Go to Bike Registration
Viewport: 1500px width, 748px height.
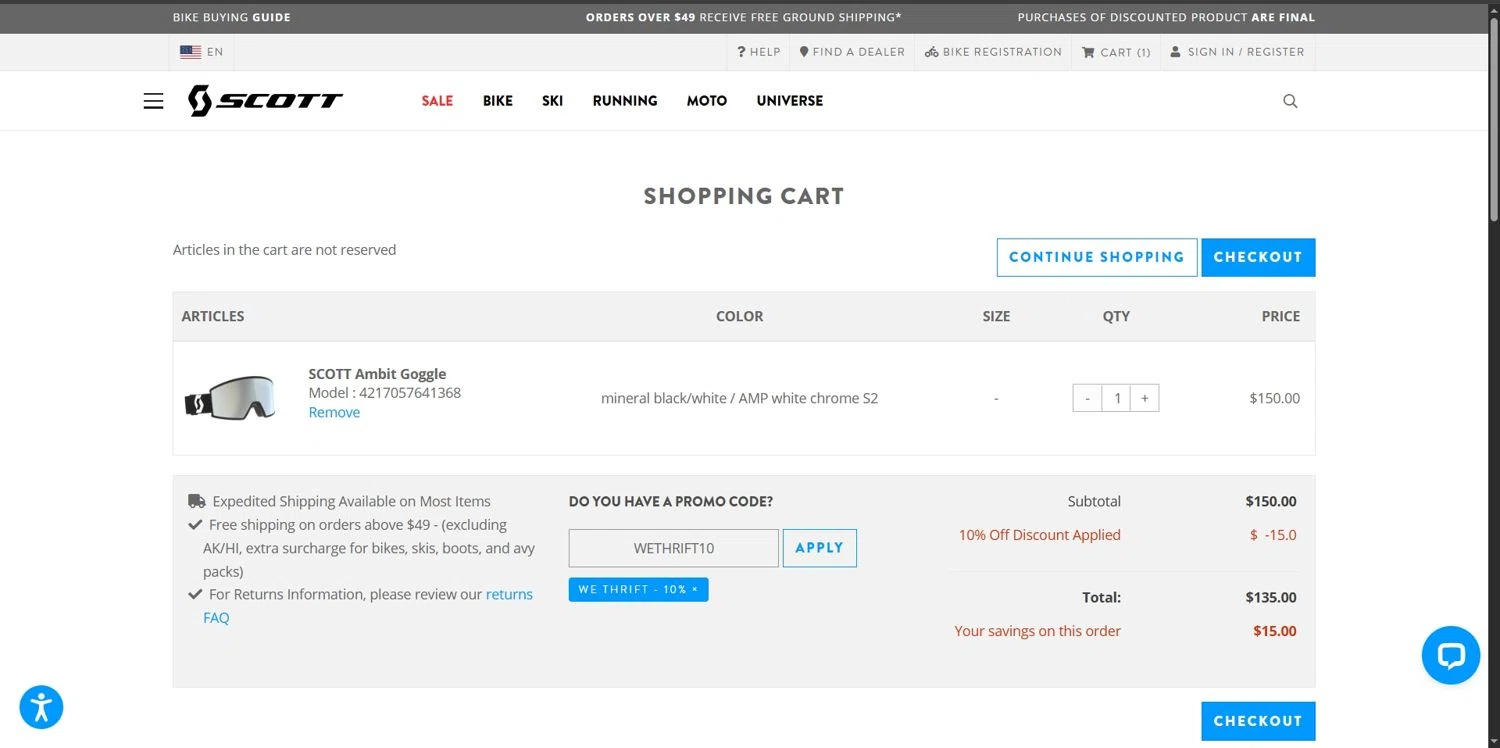coord(993,52)
